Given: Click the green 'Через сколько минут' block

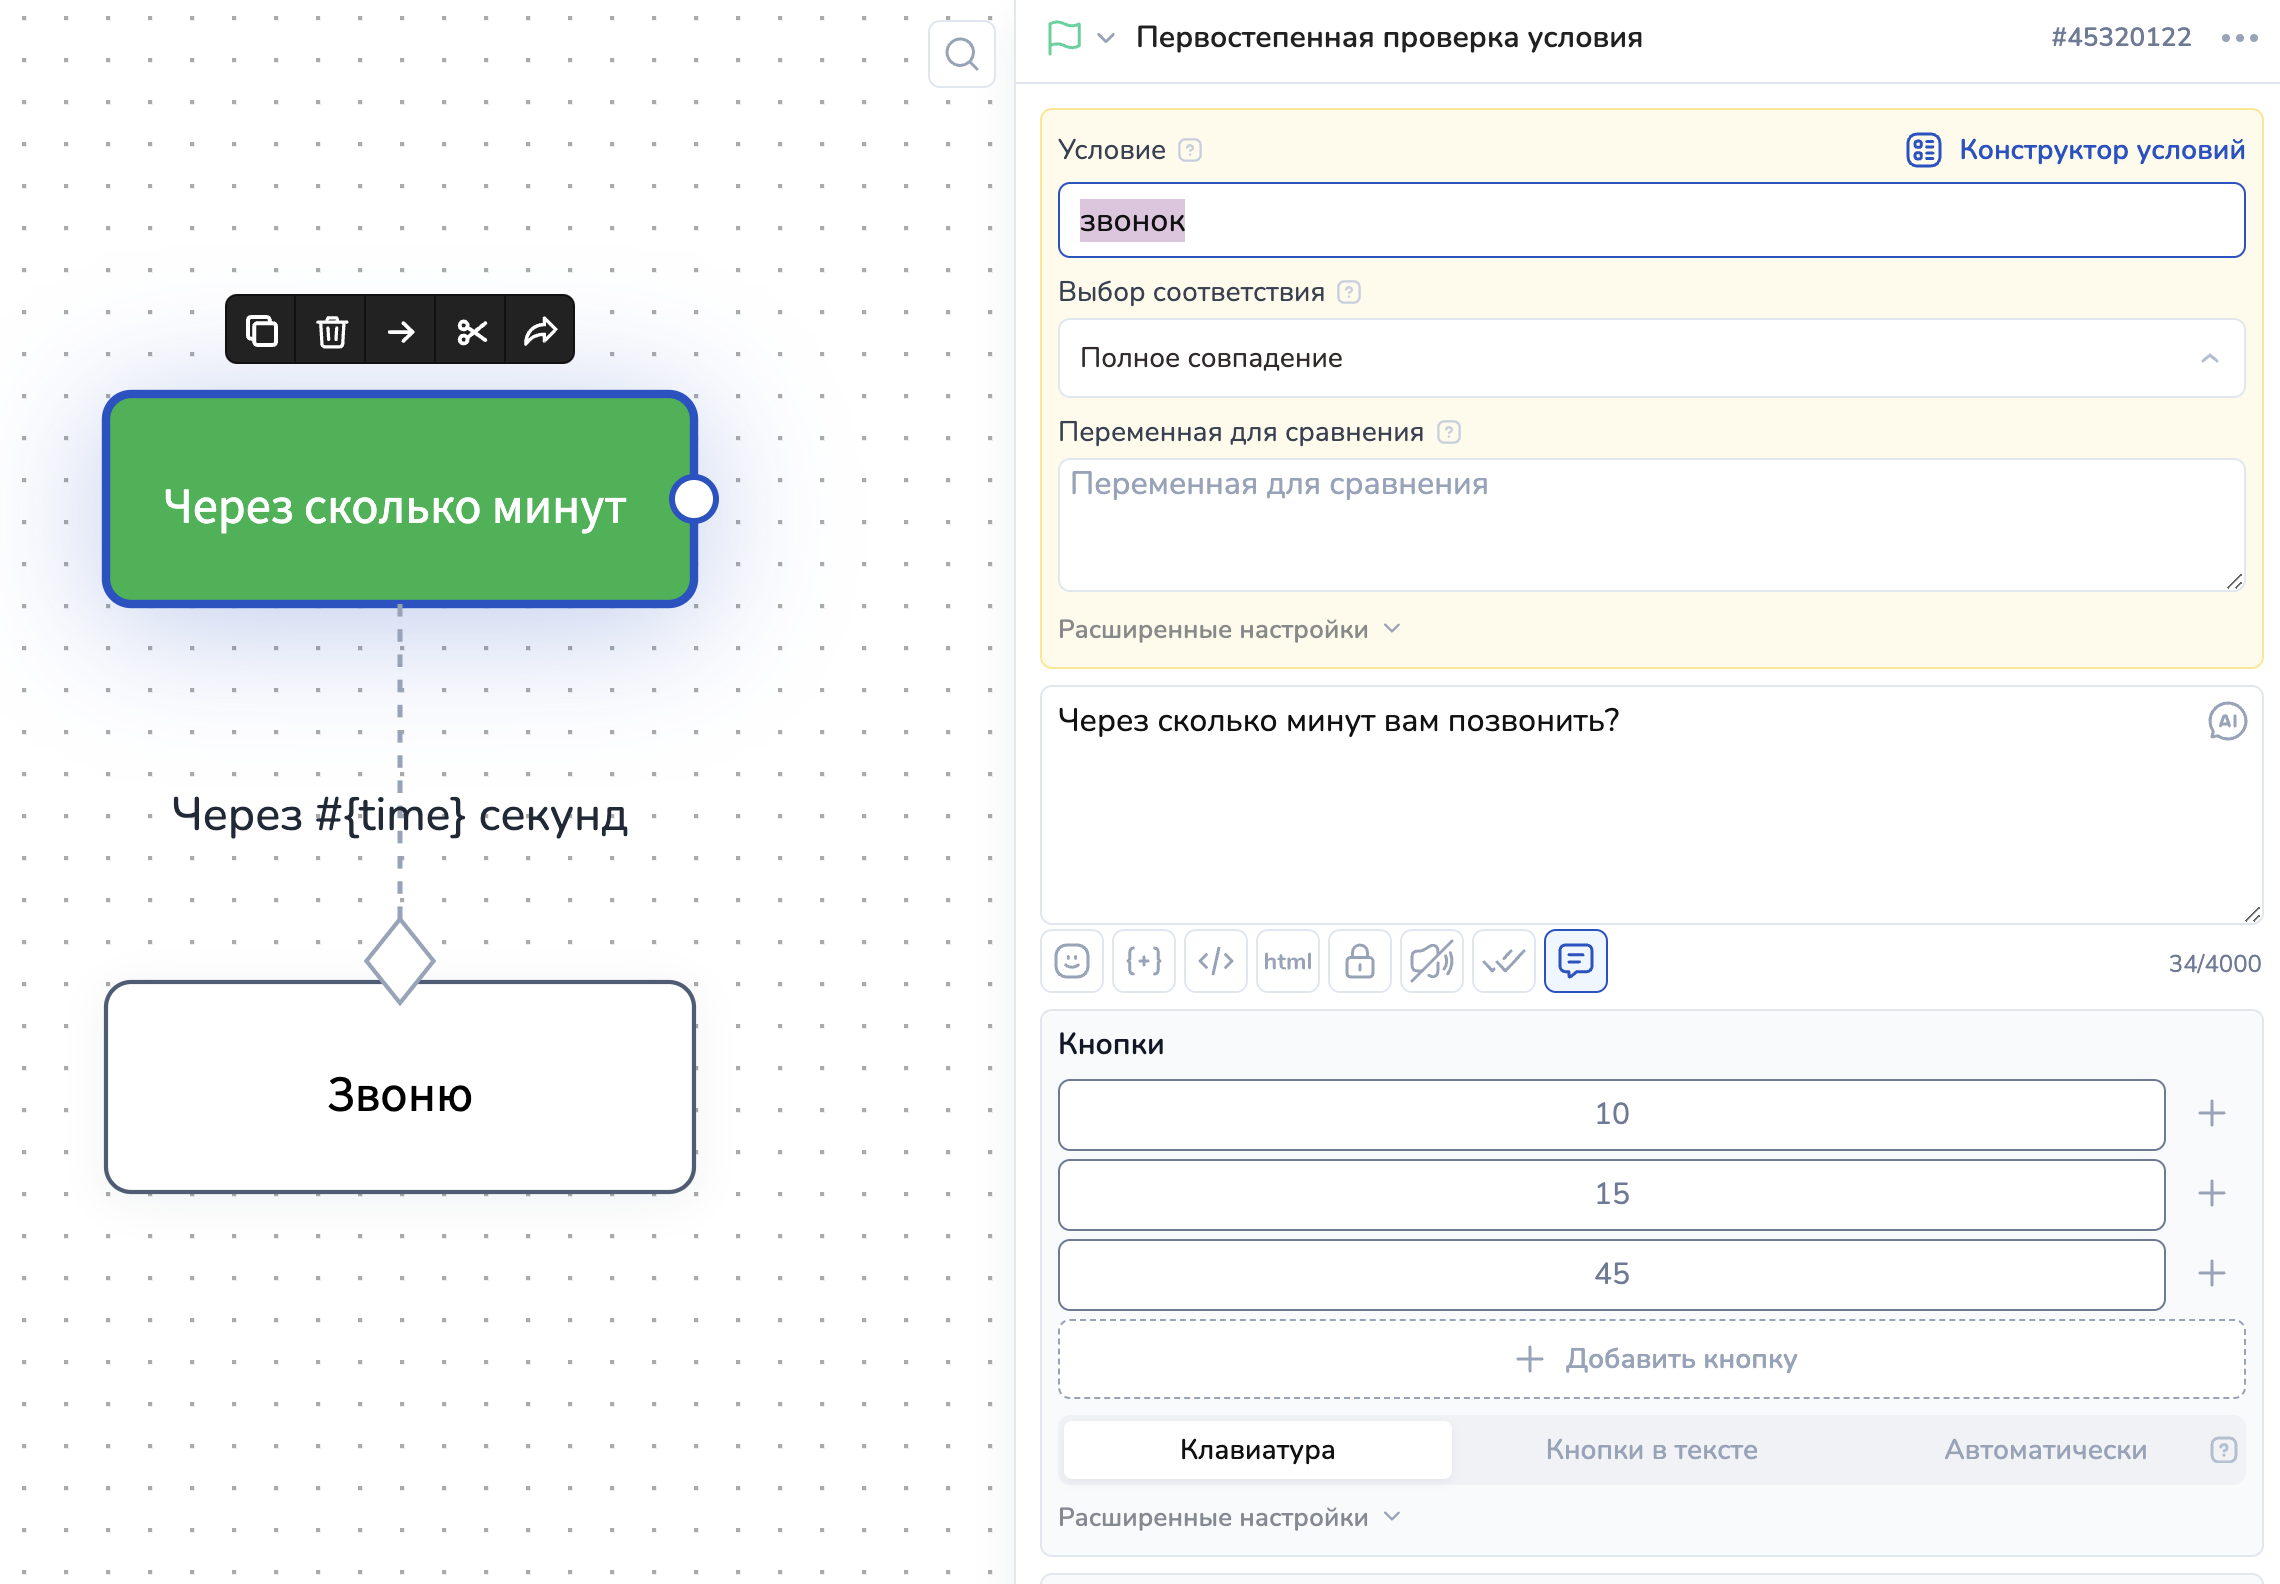Looking at the screenshot, I should (x=394, y=500).
